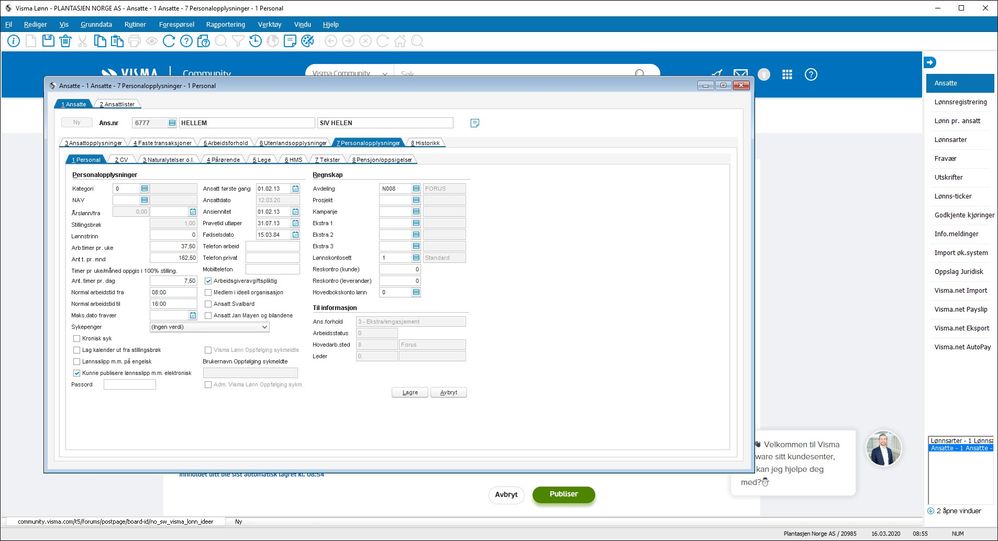Open the 8 Pensjon/oppsigelser sub-tab
Image resolution: width=998 pixels, height=541 pixels.
pyautogui.click(x=382, y=159)
